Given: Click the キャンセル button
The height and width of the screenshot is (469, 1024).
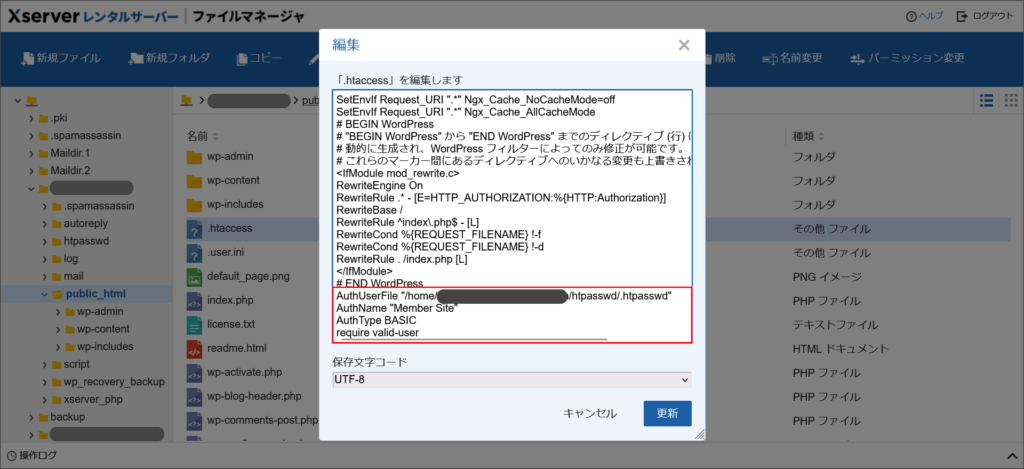Looking at the screenshot, I should [x=590, y=413].
